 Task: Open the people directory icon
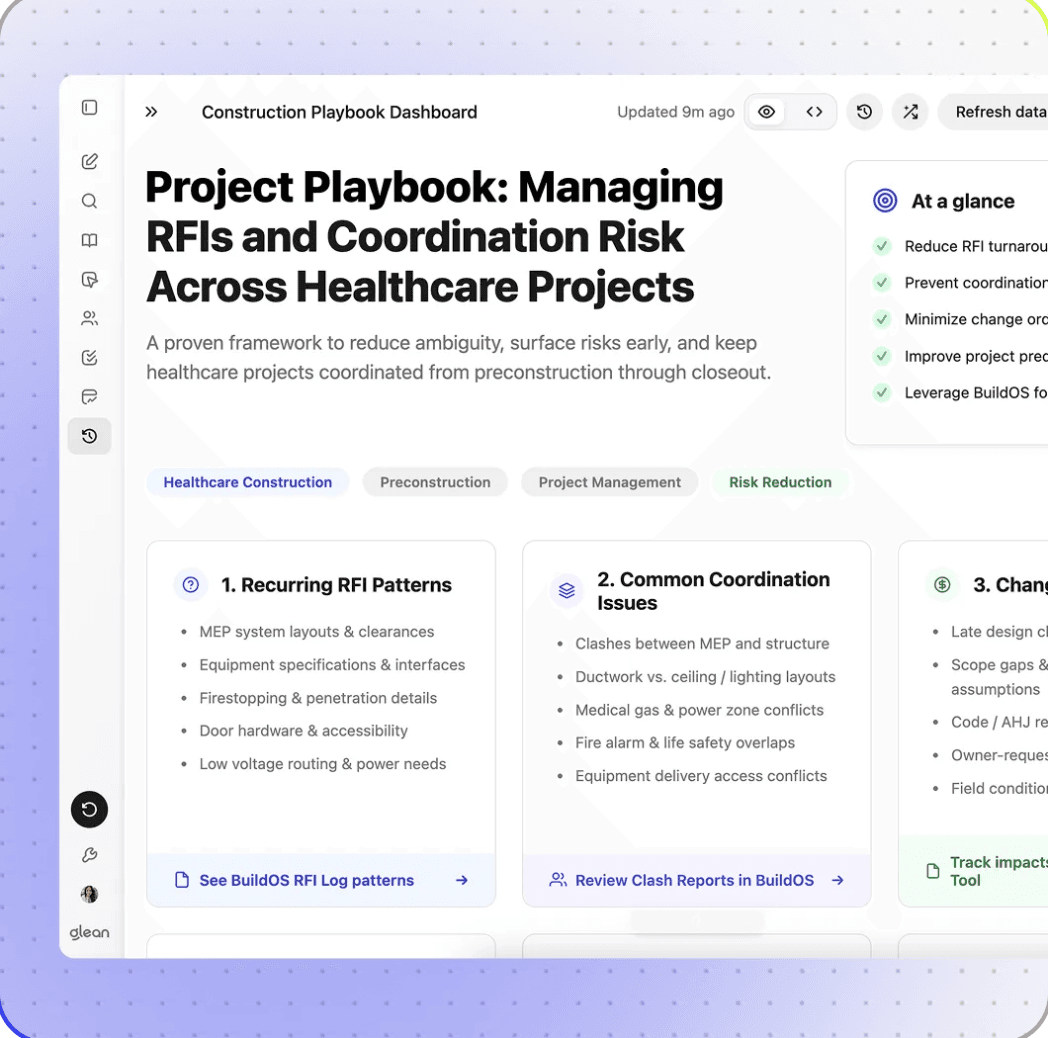[90, 318]
